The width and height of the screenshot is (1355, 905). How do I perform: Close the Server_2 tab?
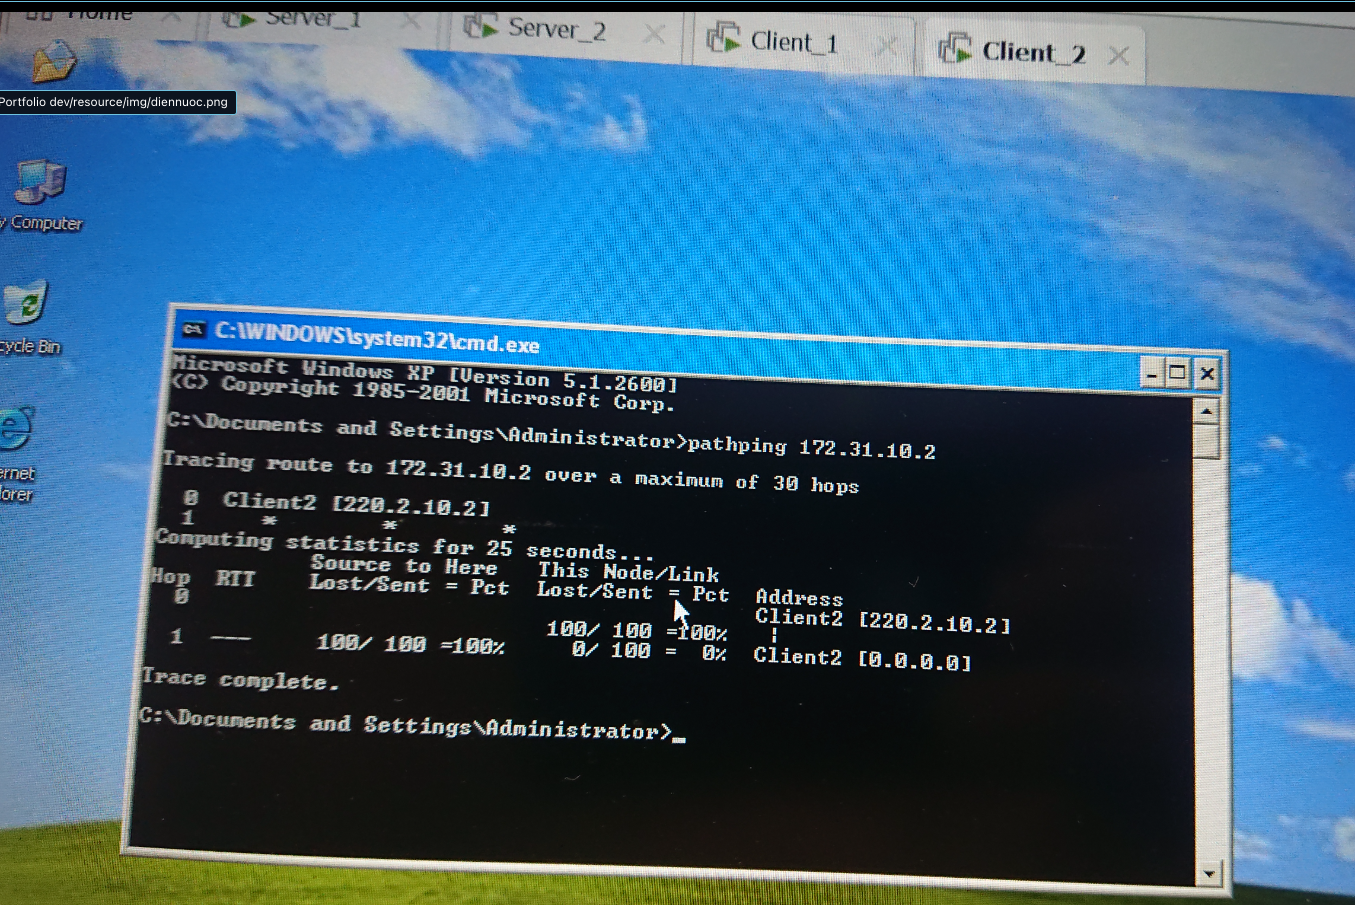pos(654,35)
